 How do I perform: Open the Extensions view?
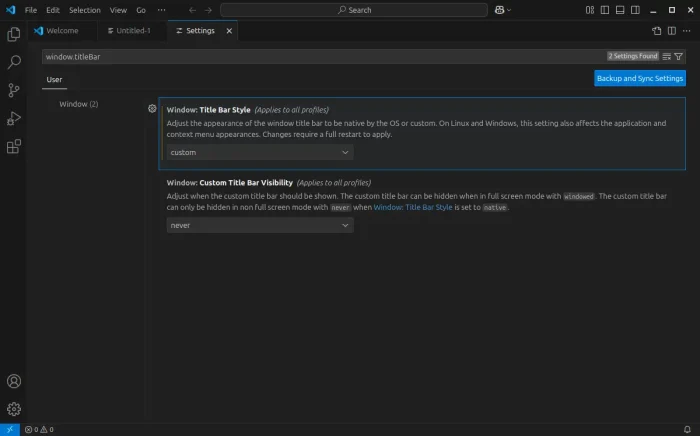pyautogui.click(x=13, y=146)
